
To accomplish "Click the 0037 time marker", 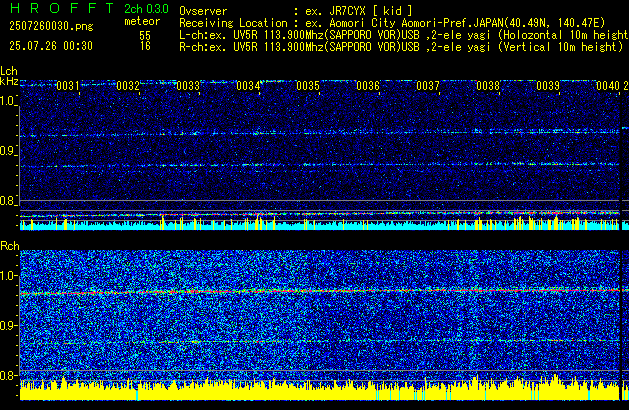I will point(428,86).
